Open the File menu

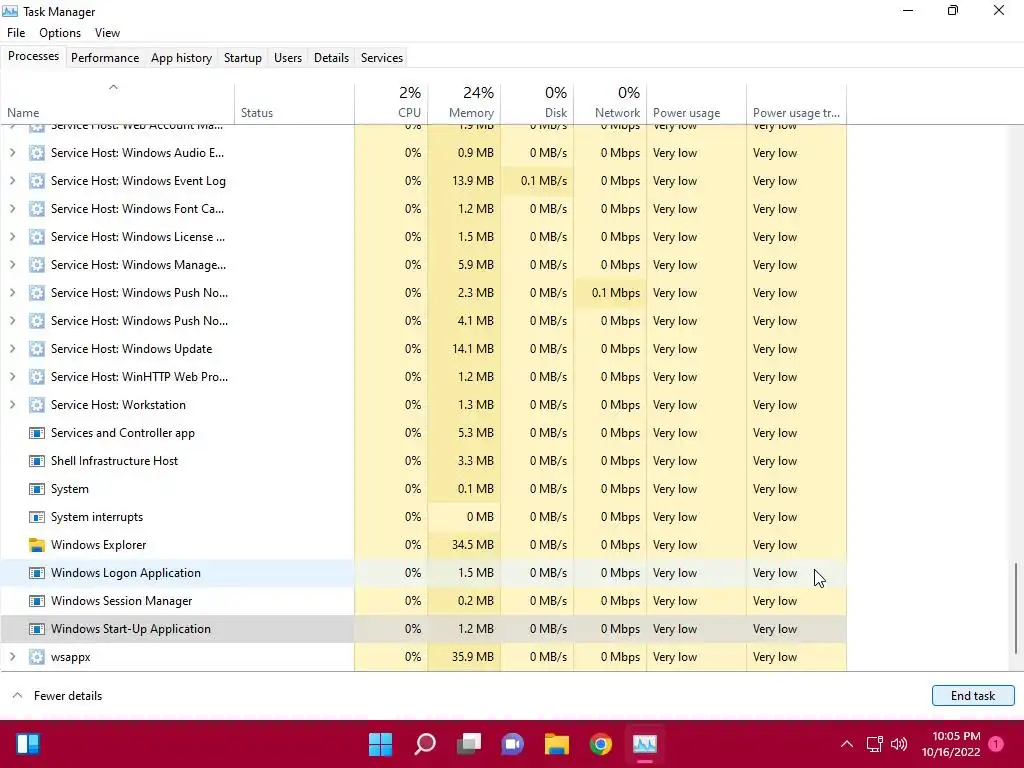(16, 33)
